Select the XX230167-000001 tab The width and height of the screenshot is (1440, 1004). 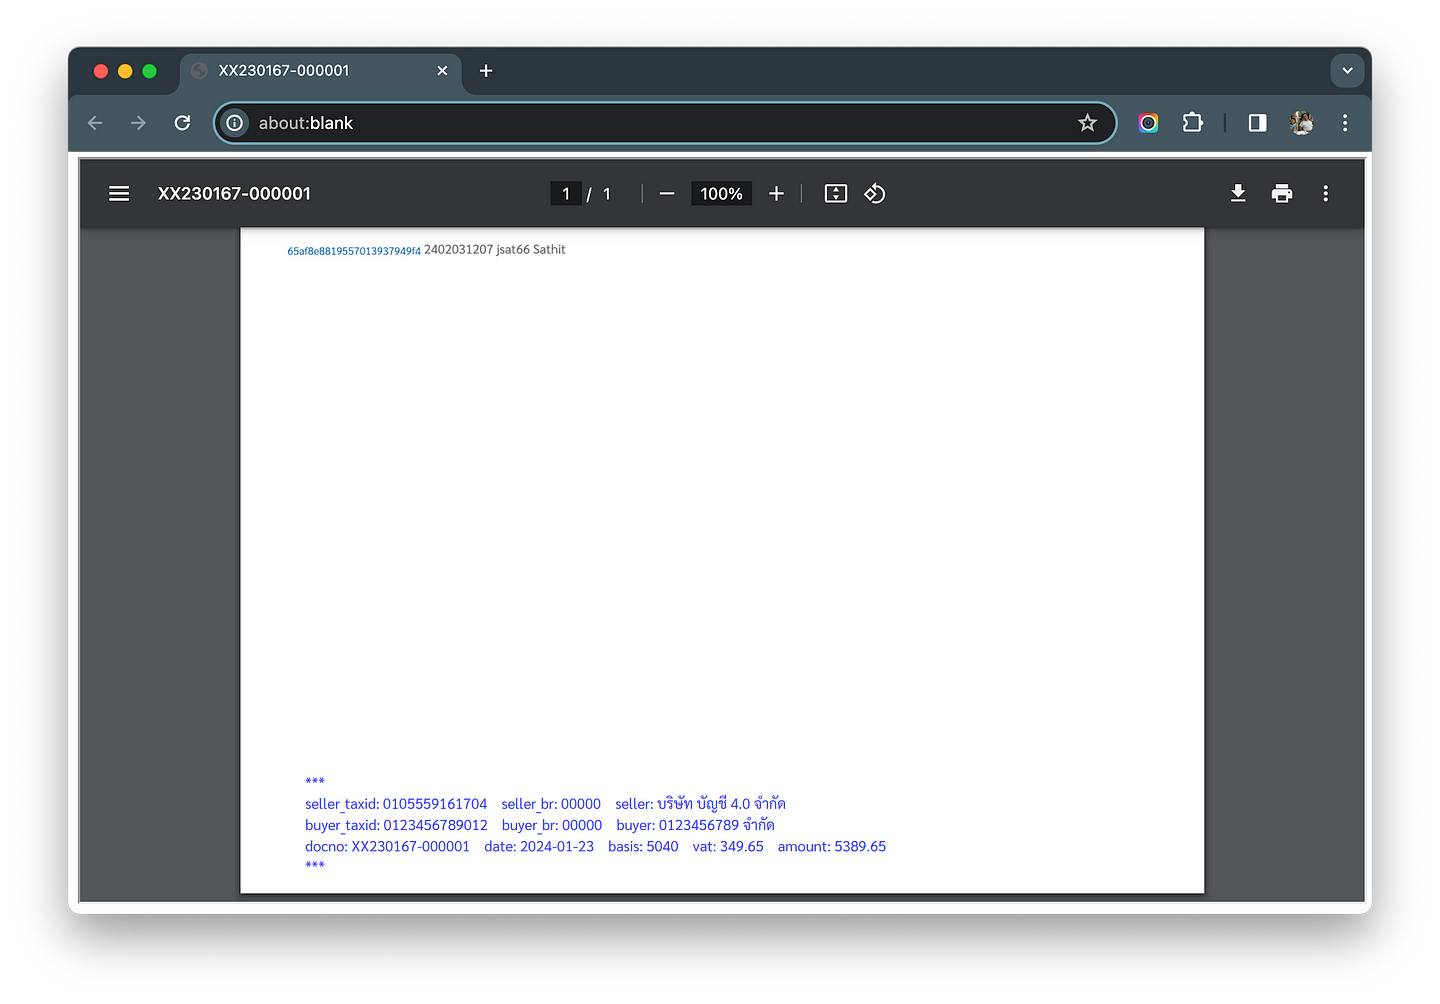[300, 71]
